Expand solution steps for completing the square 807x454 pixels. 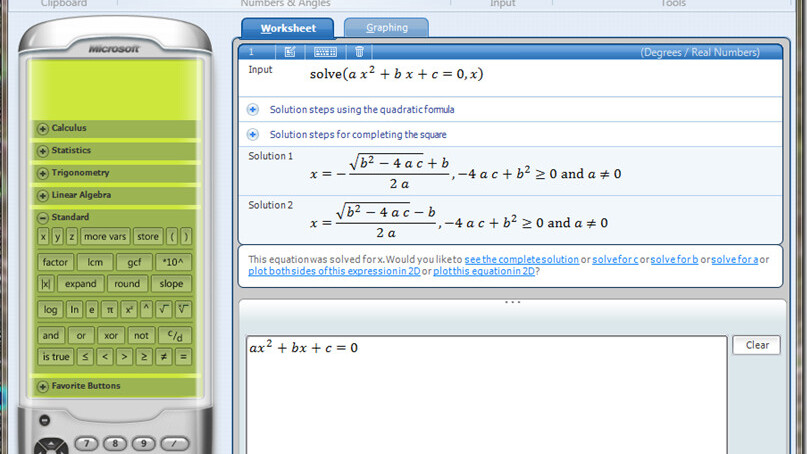click(x=253, y=135)
